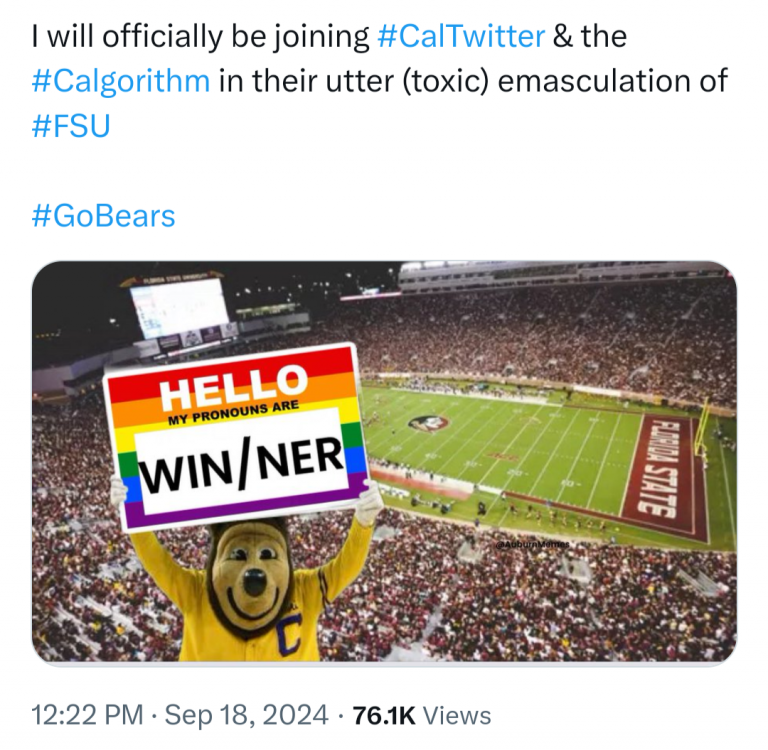Click the 12:22 PM timestamp
Viewport: 768px width, 750px height.
[x=88, y=715]
